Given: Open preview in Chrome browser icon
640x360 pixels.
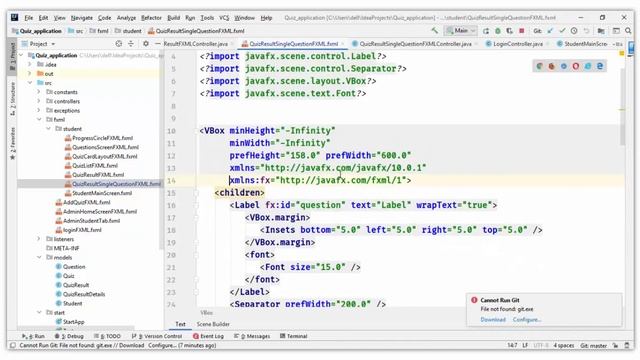Looking at the screenshot, I should (x=540, y=66).
